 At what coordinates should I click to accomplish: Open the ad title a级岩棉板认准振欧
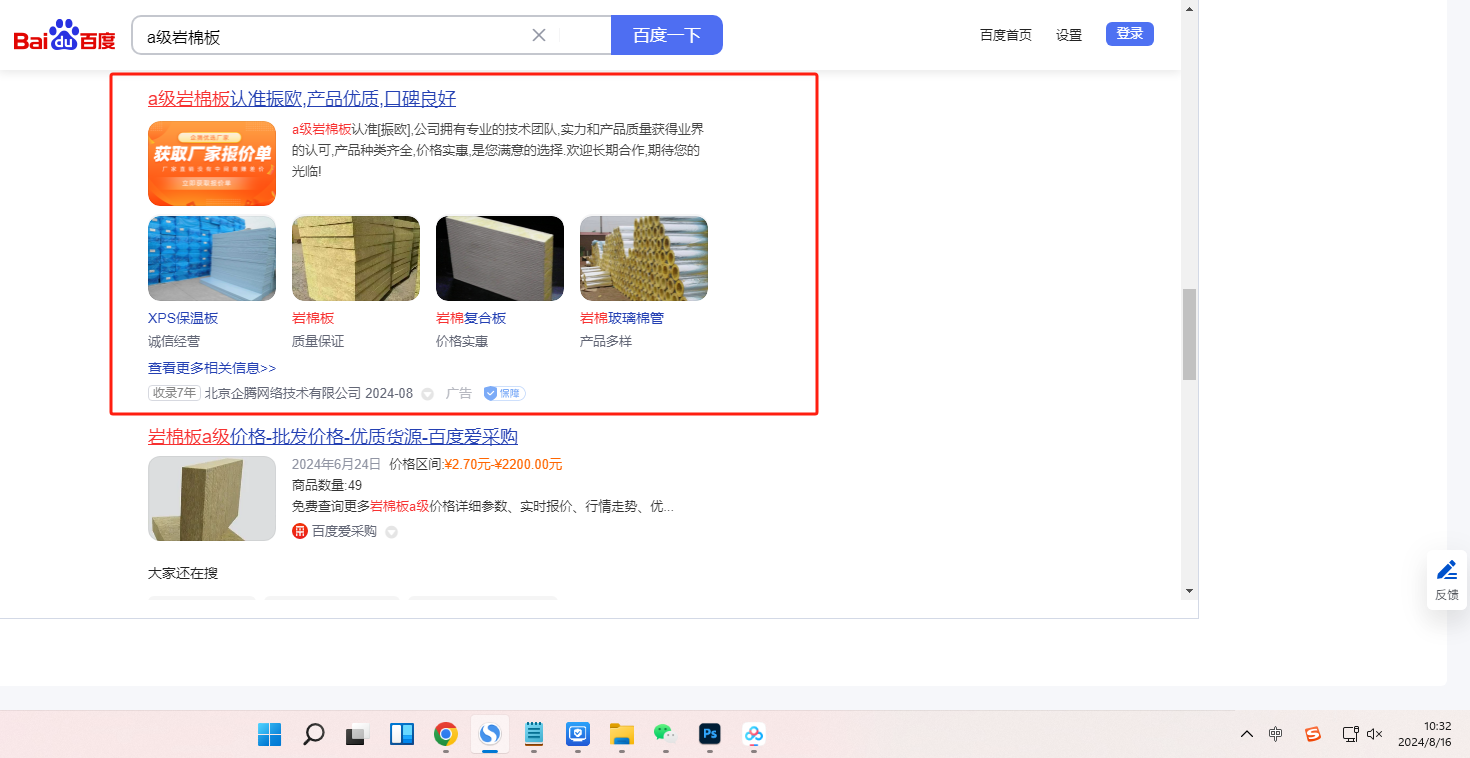302,98
